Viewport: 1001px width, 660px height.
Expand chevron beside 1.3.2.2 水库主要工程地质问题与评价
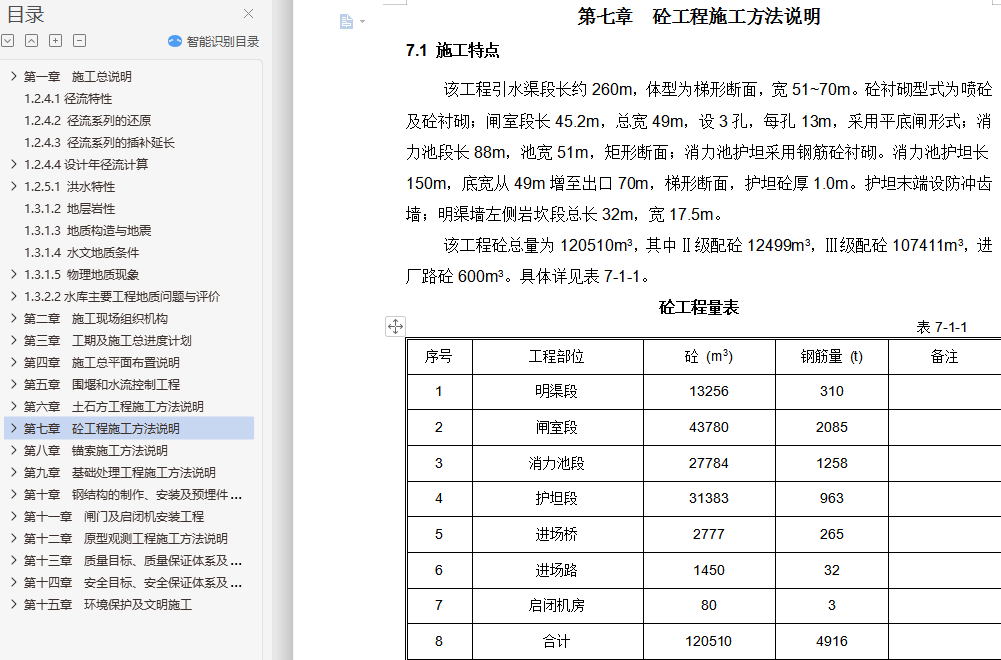click(x=13, y=297)
